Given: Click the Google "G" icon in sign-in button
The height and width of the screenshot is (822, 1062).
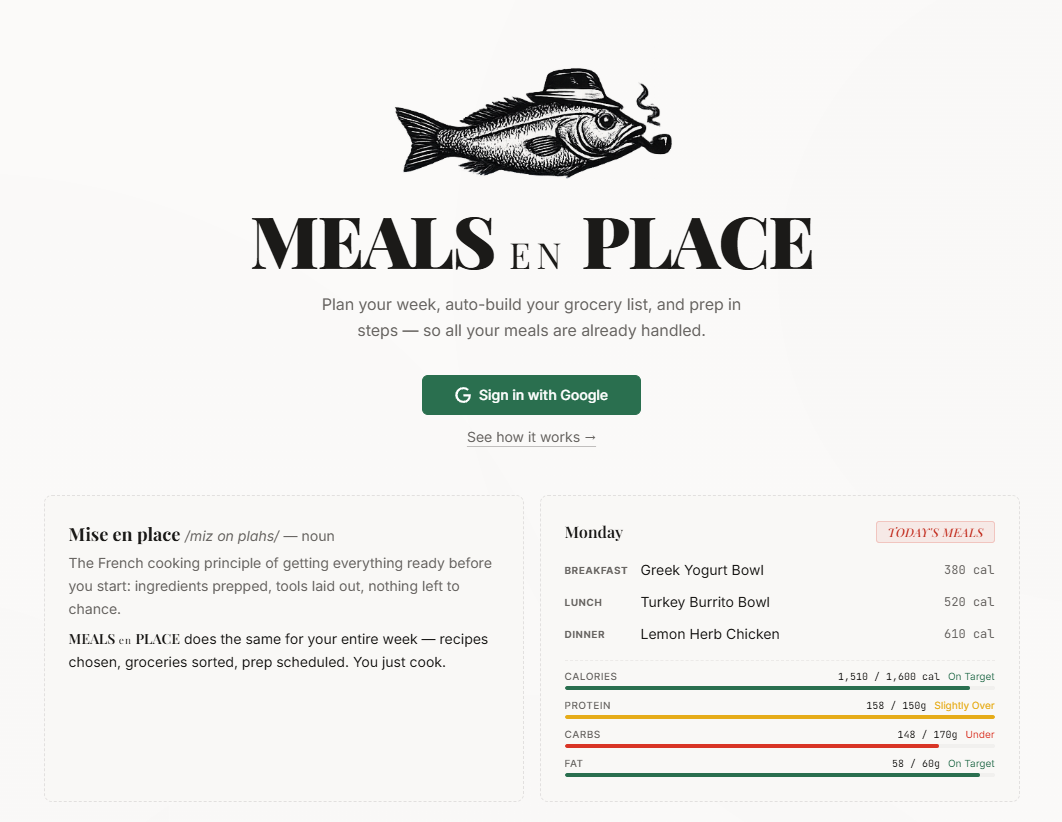Looking at the screenshot, I should coord(462,395).
